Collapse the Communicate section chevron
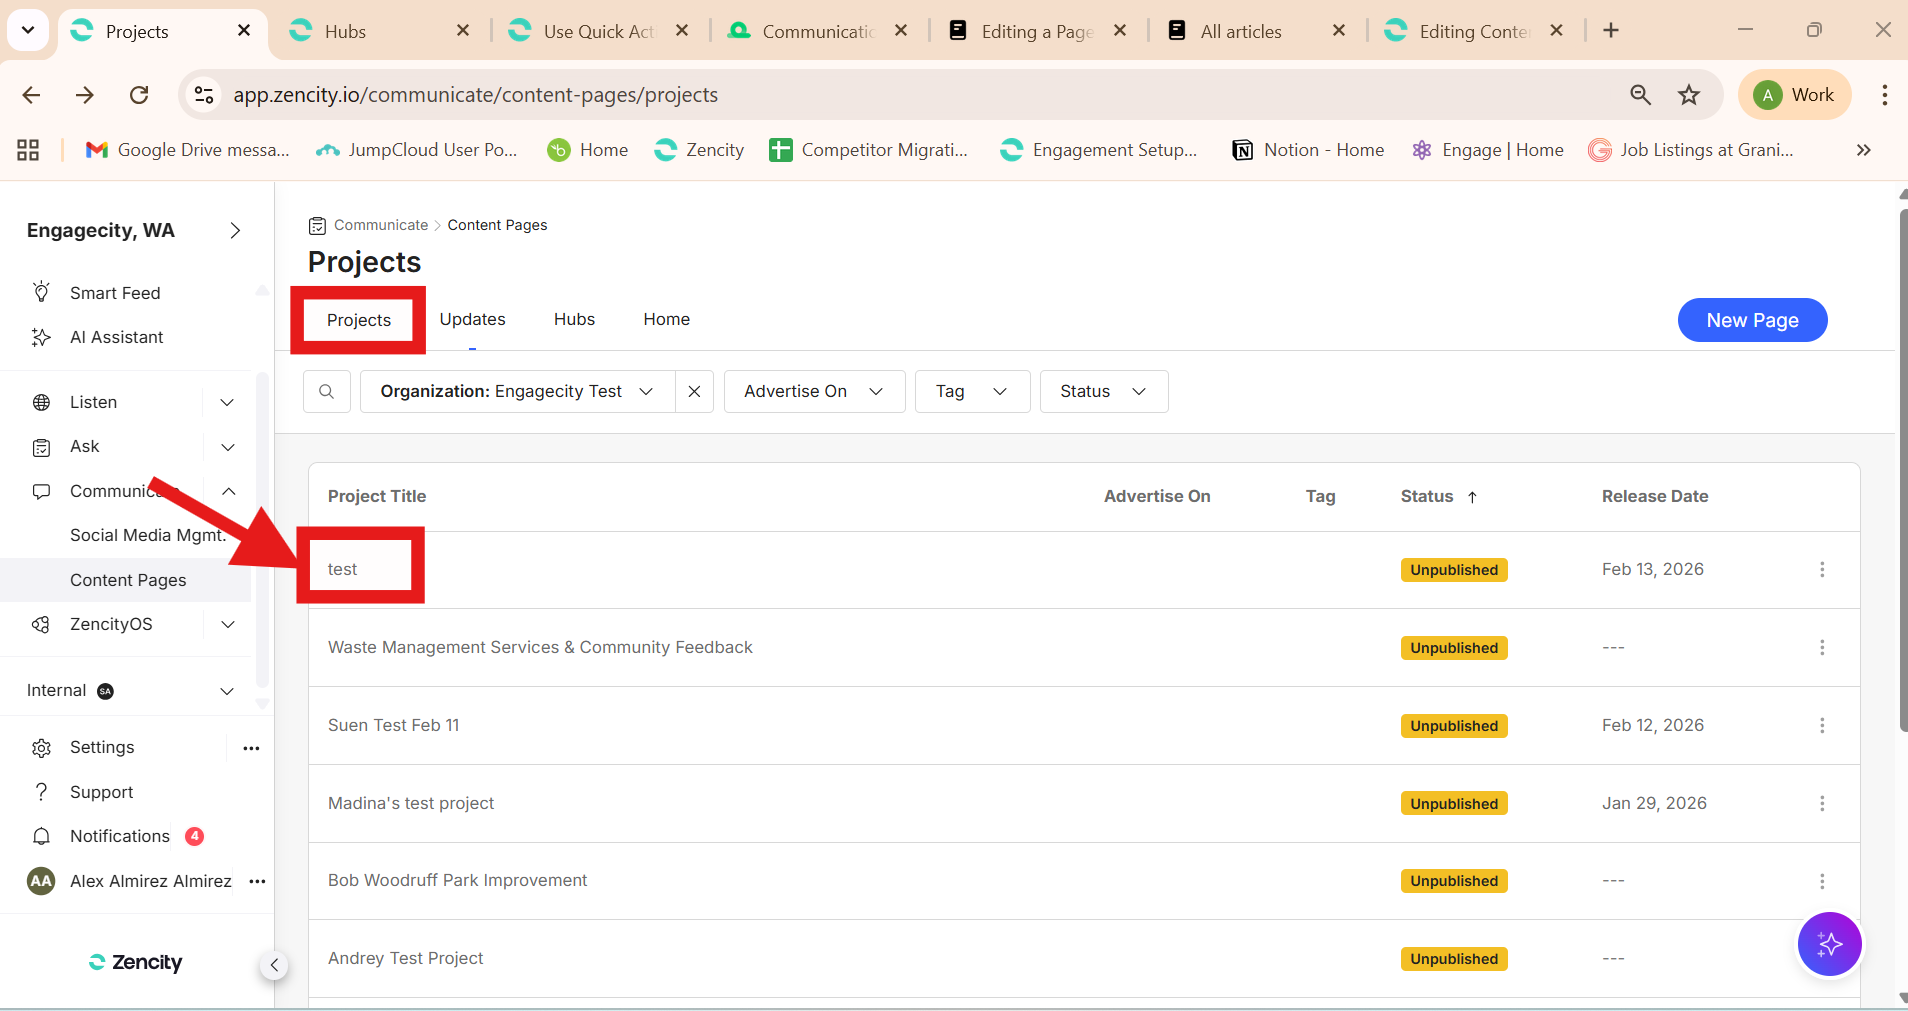Image resolution: width=1908 pixels, height=1011 pixels. [x=228, y=491]
